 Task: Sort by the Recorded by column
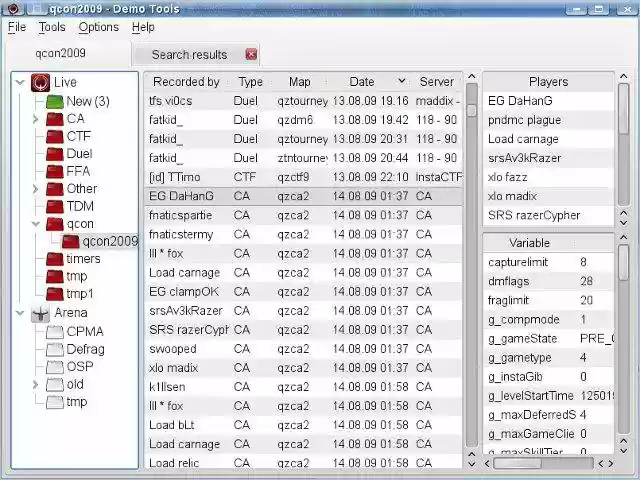click(186, 82)
